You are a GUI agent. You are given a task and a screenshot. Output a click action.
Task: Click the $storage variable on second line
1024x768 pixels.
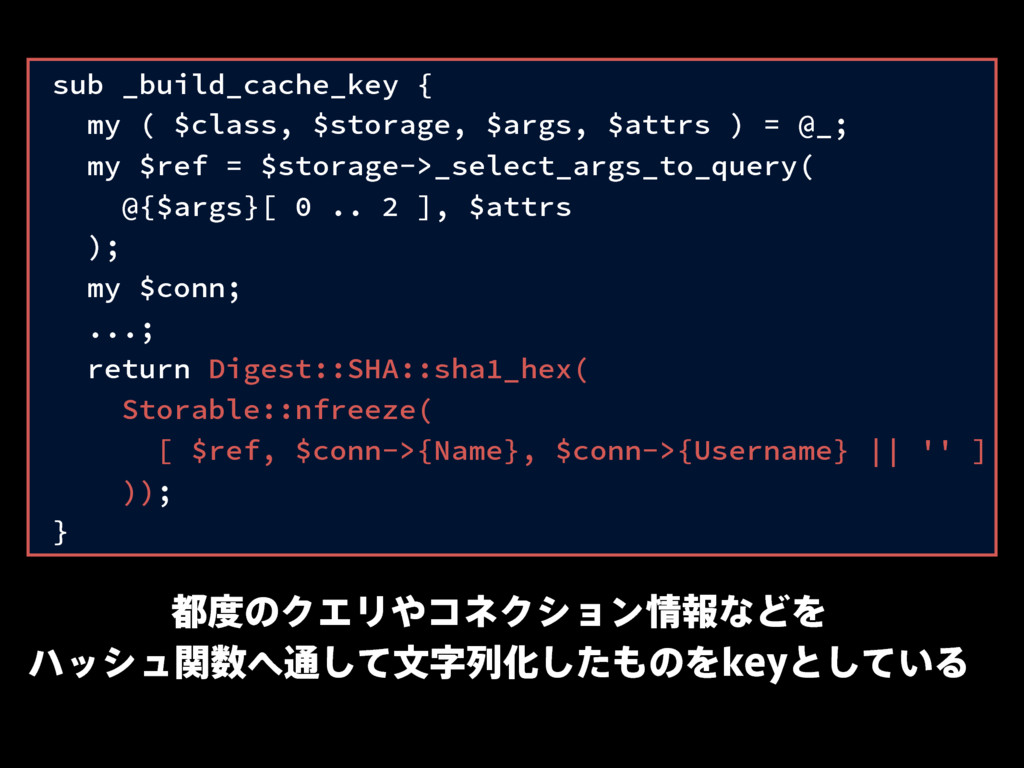coord(381,125)
